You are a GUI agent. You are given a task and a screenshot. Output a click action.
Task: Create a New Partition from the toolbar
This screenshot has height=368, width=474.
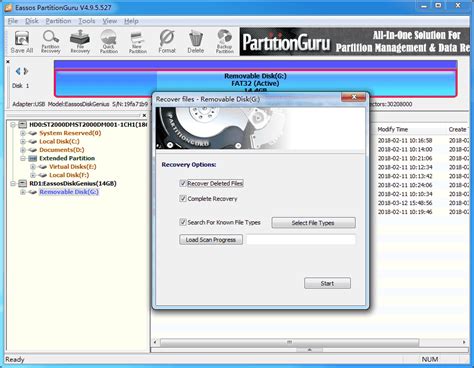pyautogui.click(x=138, y=41)
